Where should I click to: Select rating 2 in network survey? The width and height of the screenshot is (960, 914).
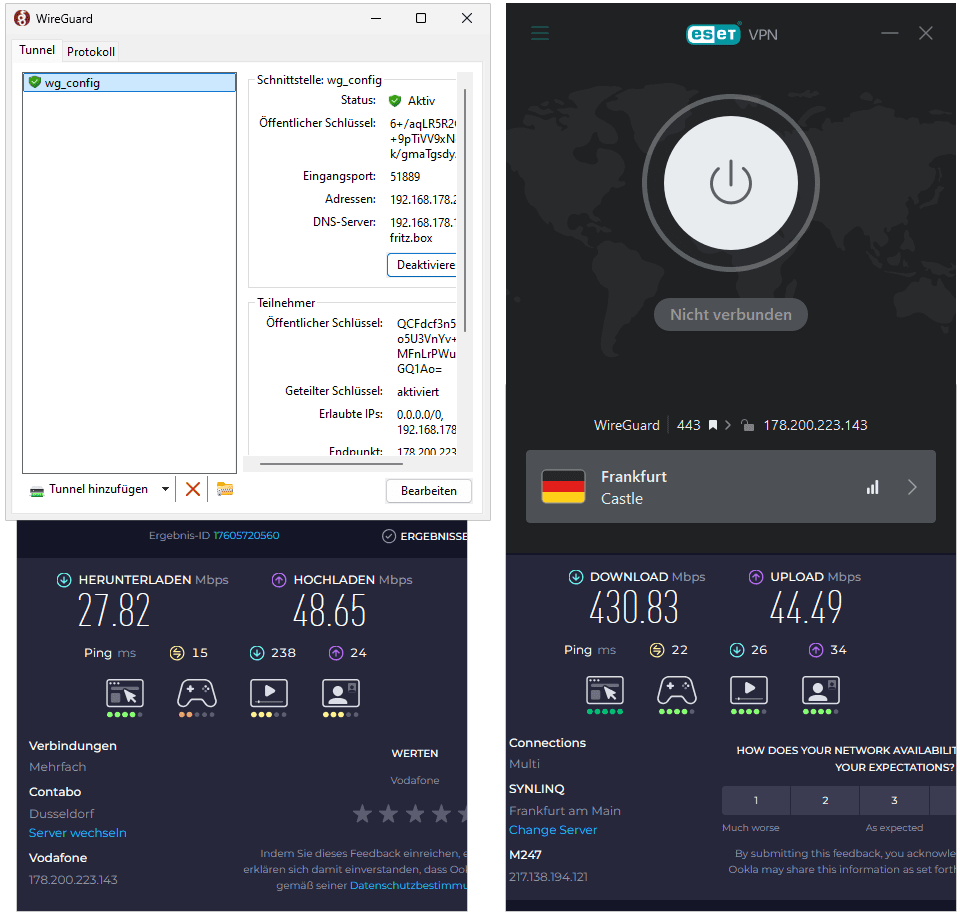click(825, 801)
